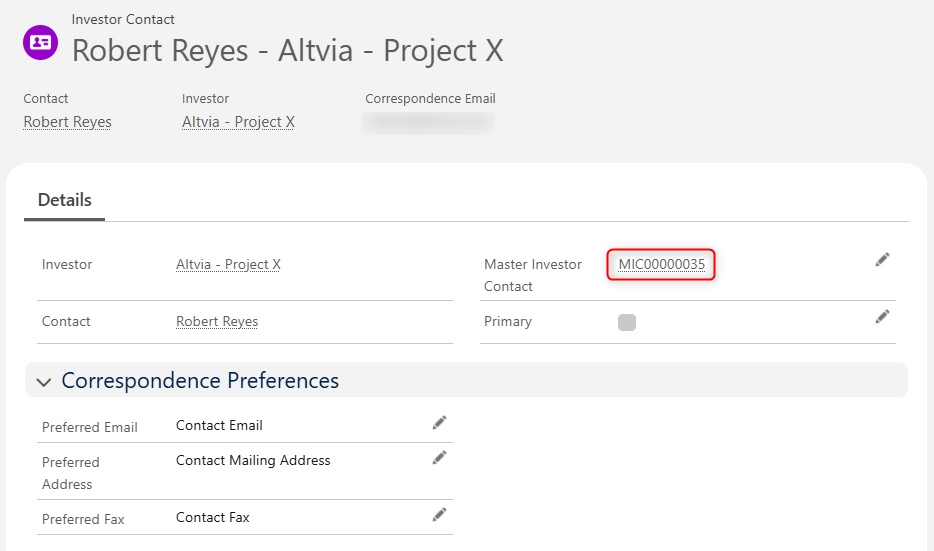The width and height of the screenshot is (934, 551).
Task: Edit the Primary field pencil icon
Action: point(882,317)
